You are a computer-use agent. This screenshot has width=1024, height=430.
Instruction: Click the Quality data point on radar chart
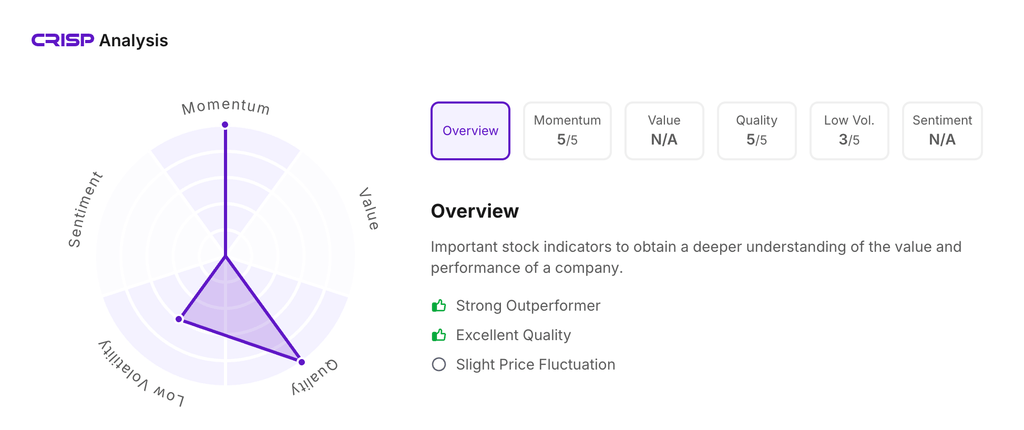(301, 361)
